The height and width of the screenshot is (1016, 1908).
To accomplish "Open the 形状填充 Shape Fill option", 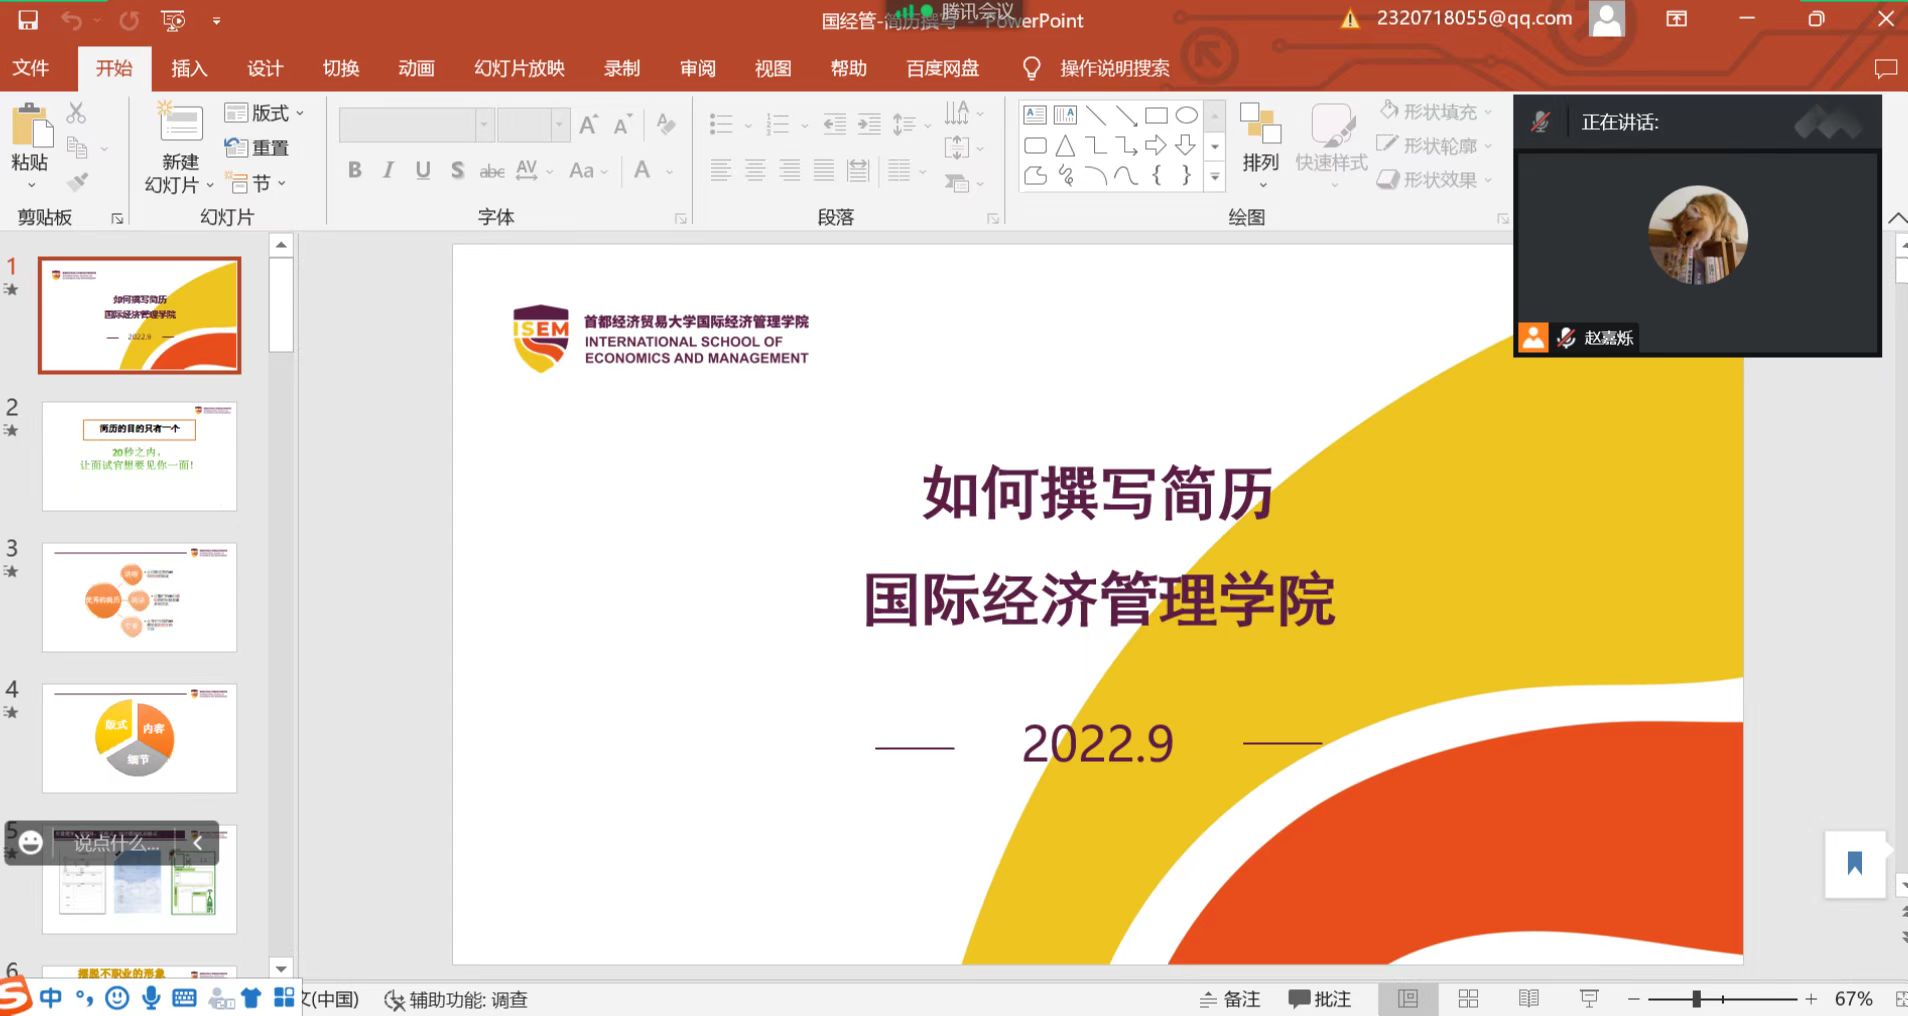I will (x=1432, y=112).
